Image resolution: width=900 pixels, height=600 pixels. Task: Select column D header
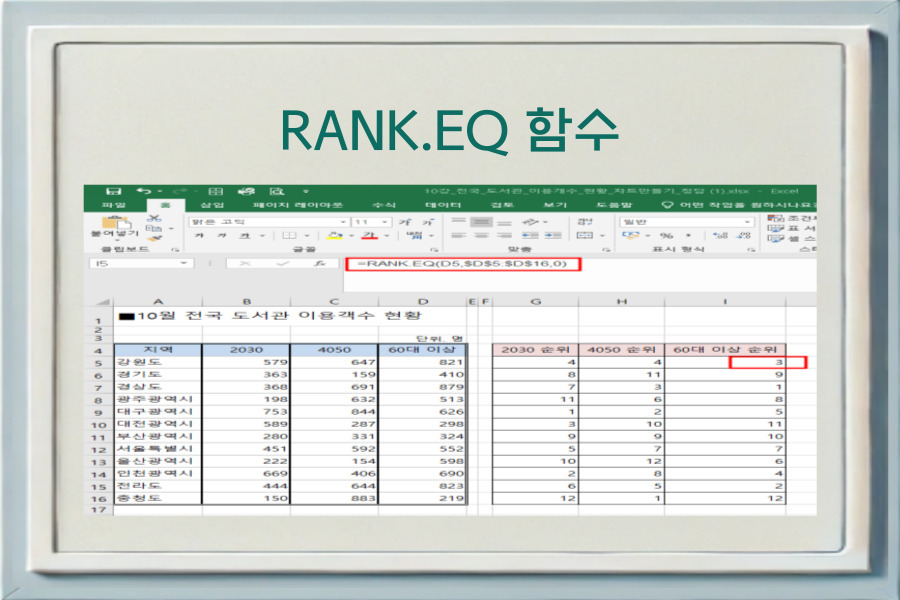click(422, 301)
